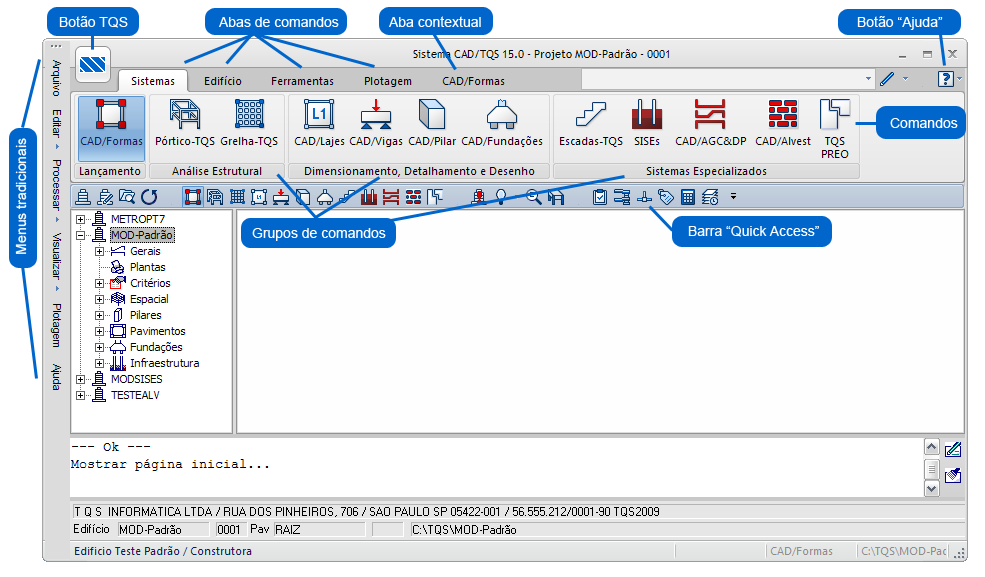
Task: Click the TQS application button
Action: (x=93, y=64)
